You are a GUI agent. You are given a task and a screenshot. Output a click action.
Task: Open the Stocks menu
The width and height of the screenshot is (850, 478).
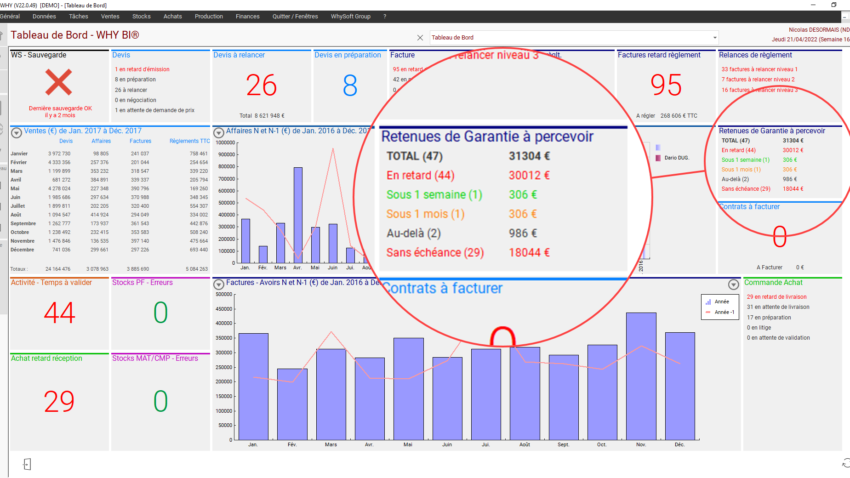pyautogui.click(x=141, y=16)
